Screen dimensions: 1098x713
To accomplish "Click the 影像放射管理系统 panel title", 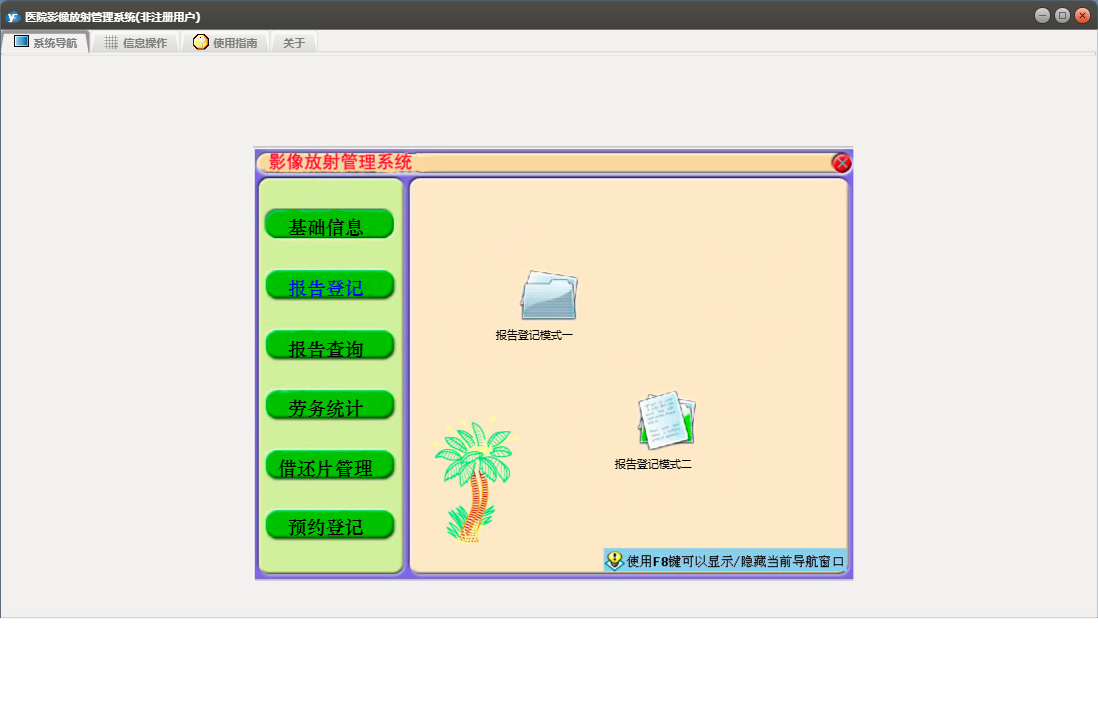I will coord(340,162).
